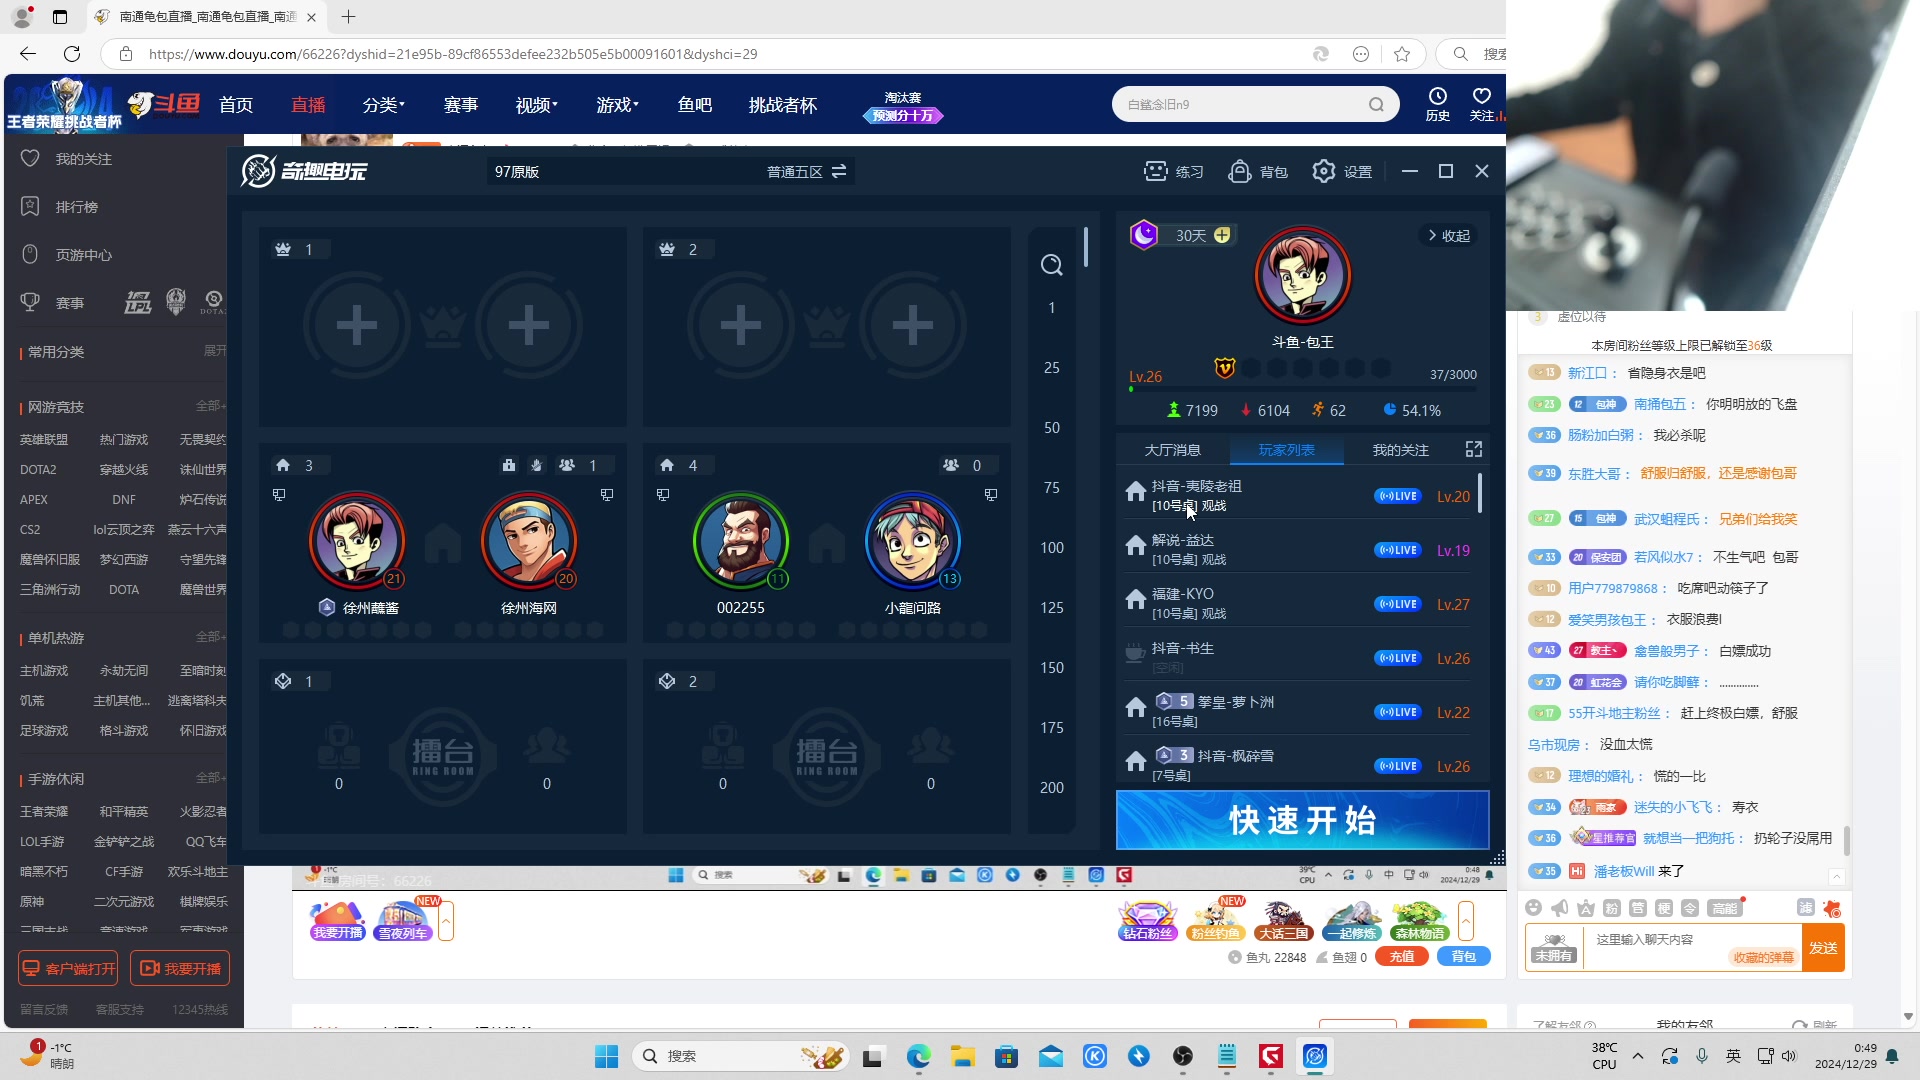This screenshot has height=1080, width=1920.
Task: Jump to room number 100 in list
Action: tap(1052, 548)
